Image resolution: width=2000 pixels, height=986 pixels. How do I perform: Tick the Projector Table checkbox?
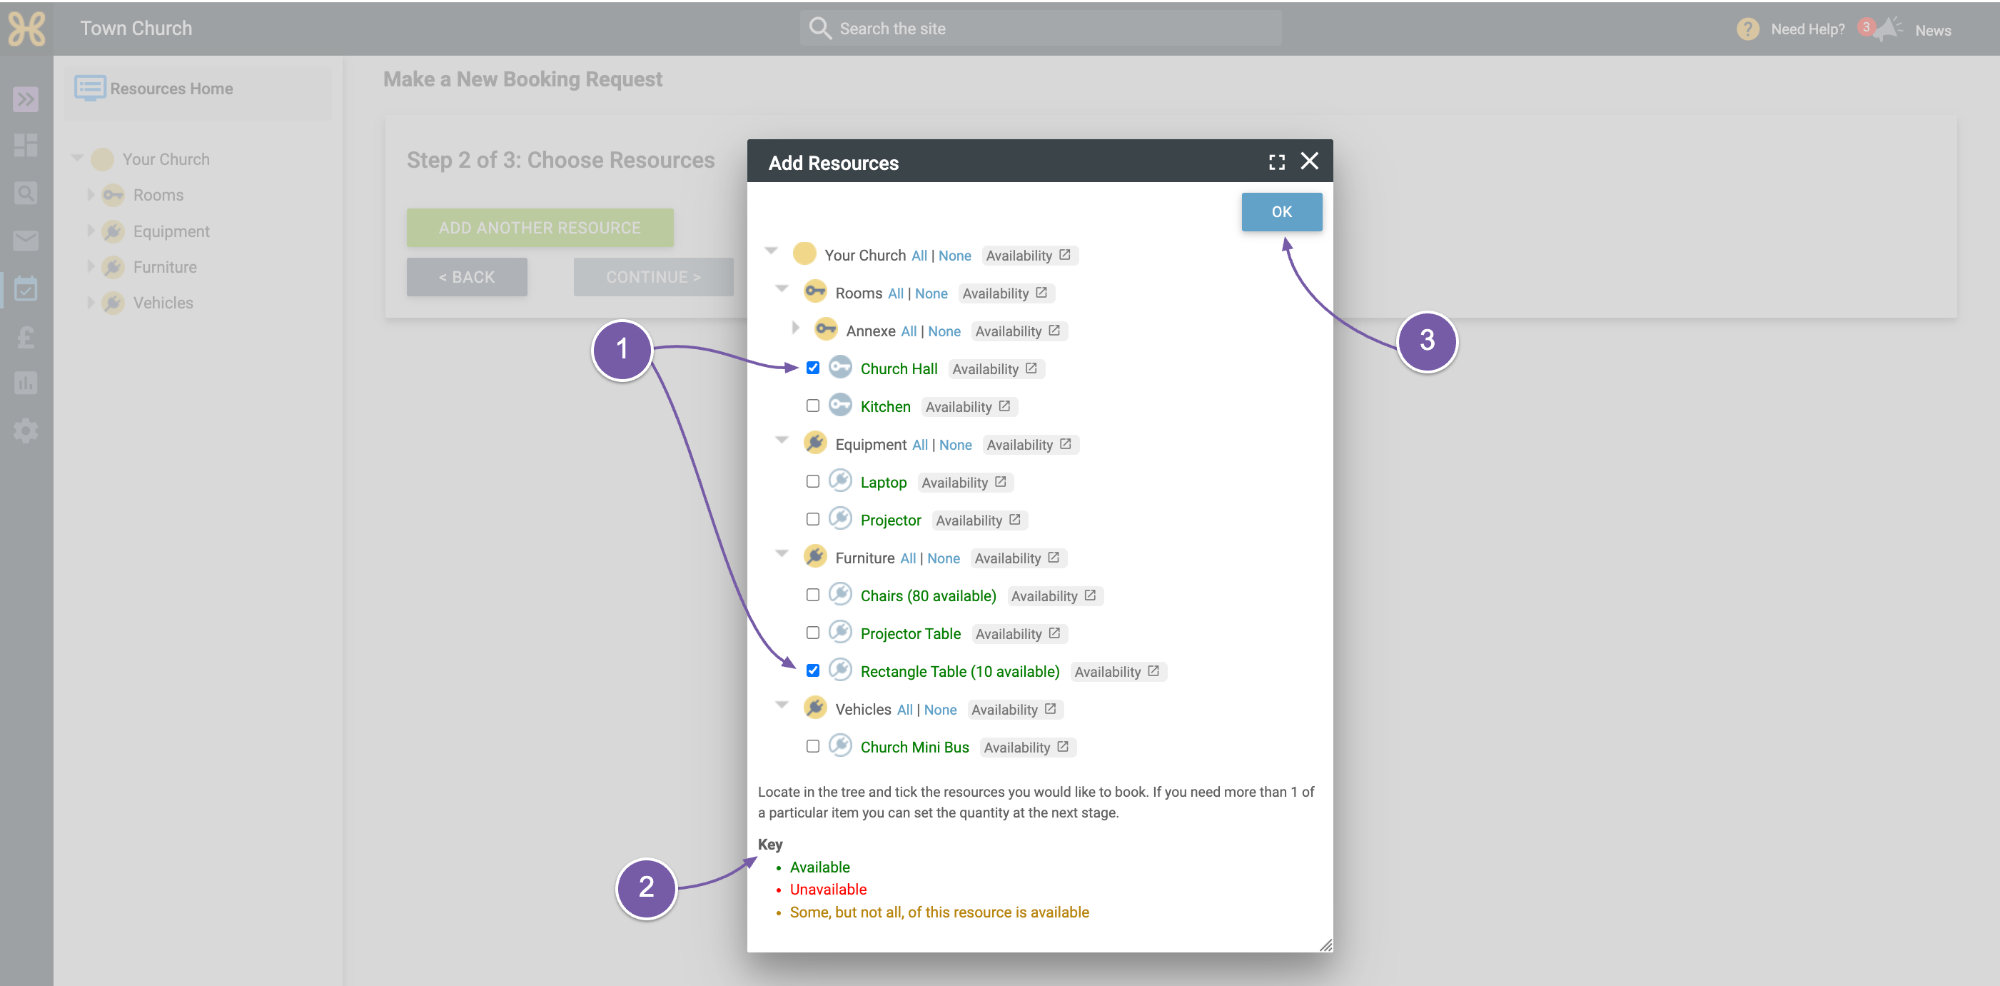[x=813, y=633]
